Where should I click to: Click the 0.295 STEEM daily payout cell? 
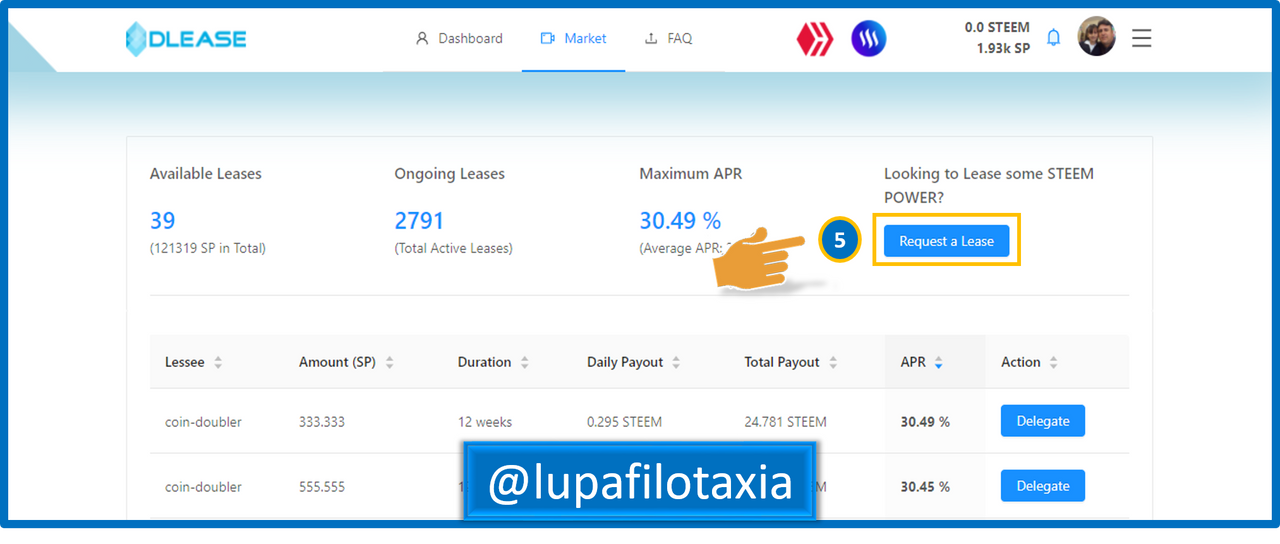point(624,422)
